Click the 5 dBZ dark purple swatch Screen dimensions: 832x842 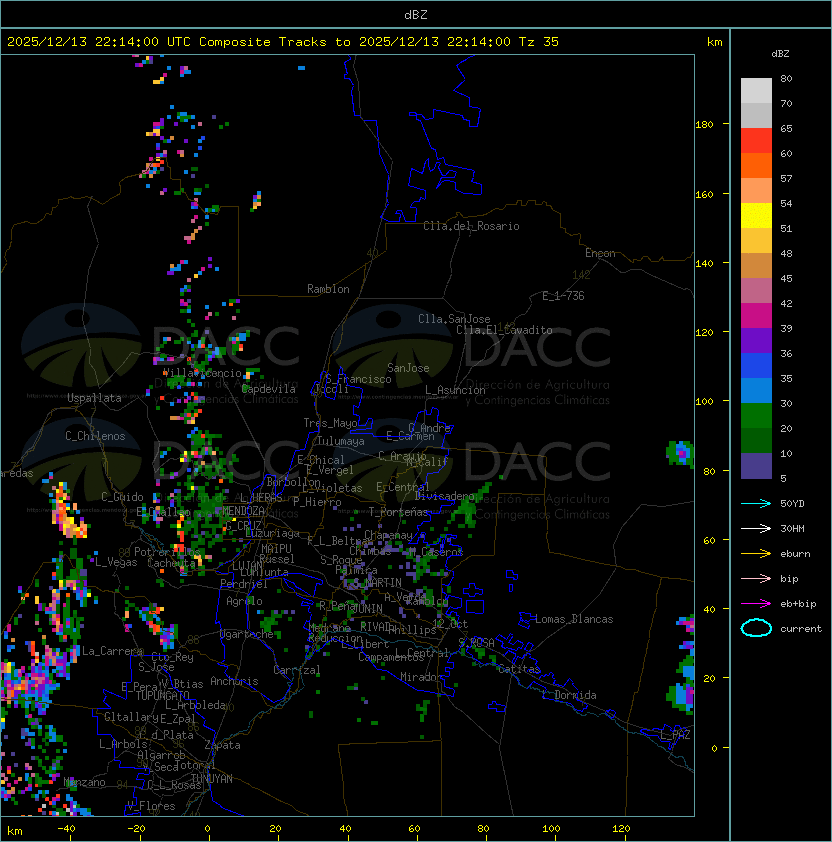pos(756,466)
